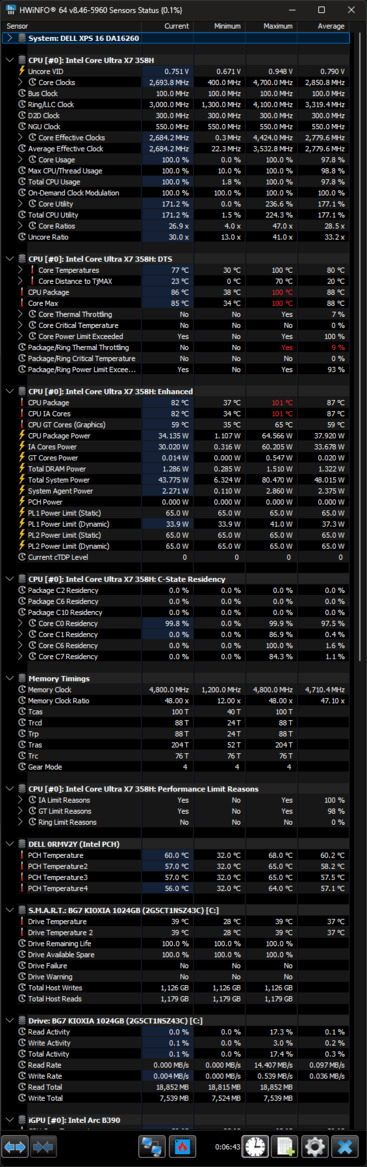Click the clock icon beside Bus Clock

tap(22, 93)
